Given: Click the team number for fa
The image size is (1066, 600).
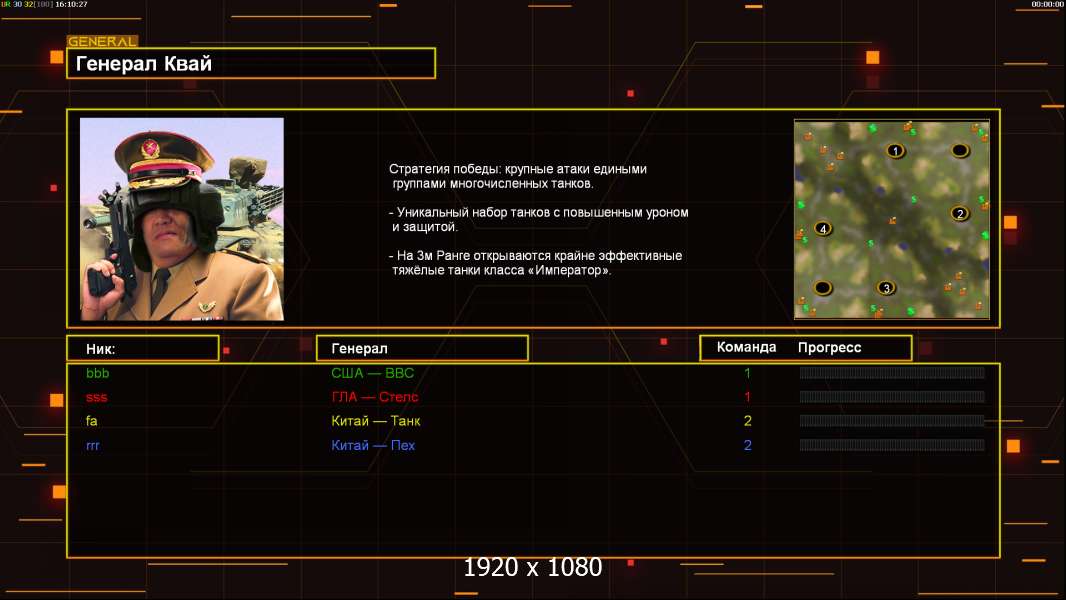Looking at the screenshot, I should (x=747, y=421).
